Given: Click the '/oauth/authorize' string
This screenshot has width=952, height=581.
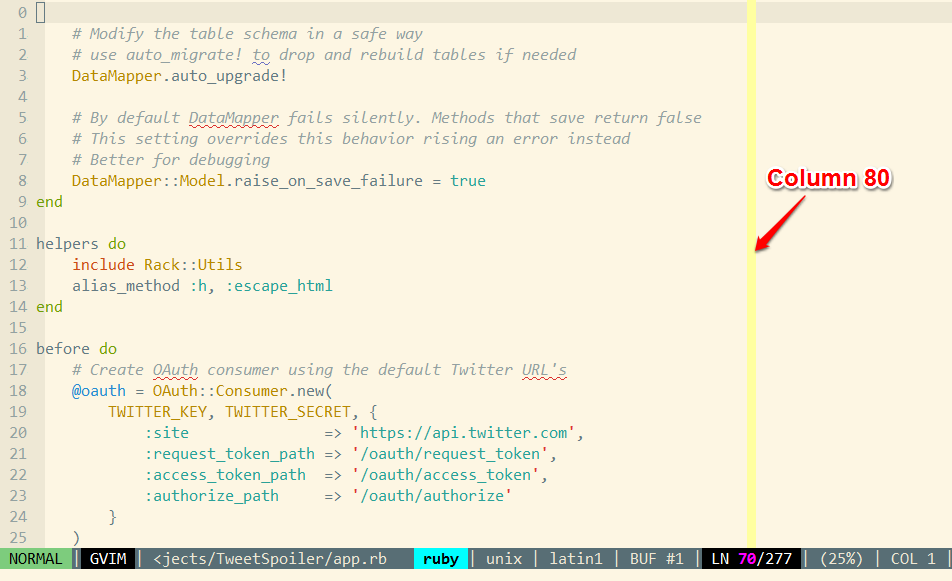Looking at the screenshot, I should 430,496.
